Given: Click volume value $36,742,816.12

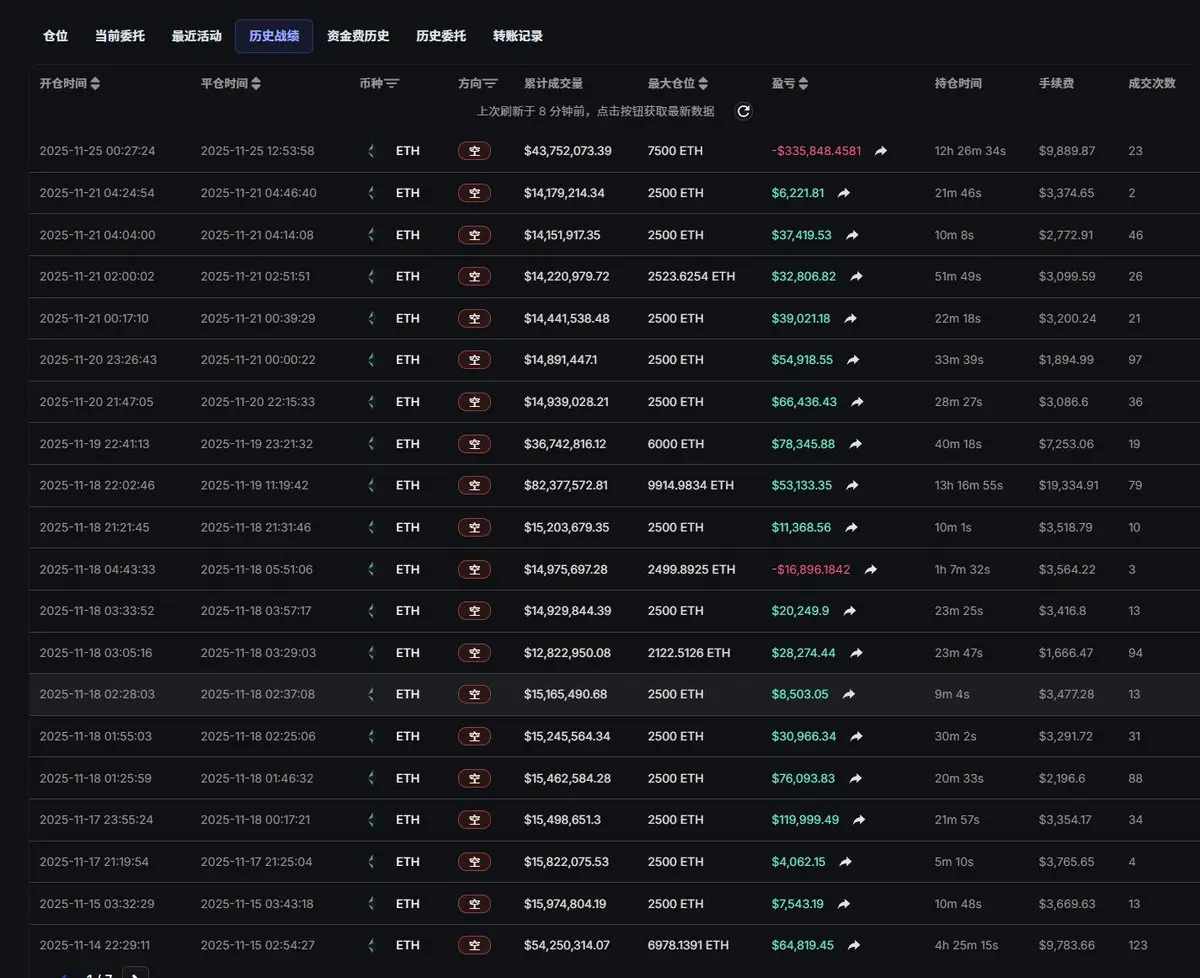Looking at the screenshot, I should click(x=565, y=444).
